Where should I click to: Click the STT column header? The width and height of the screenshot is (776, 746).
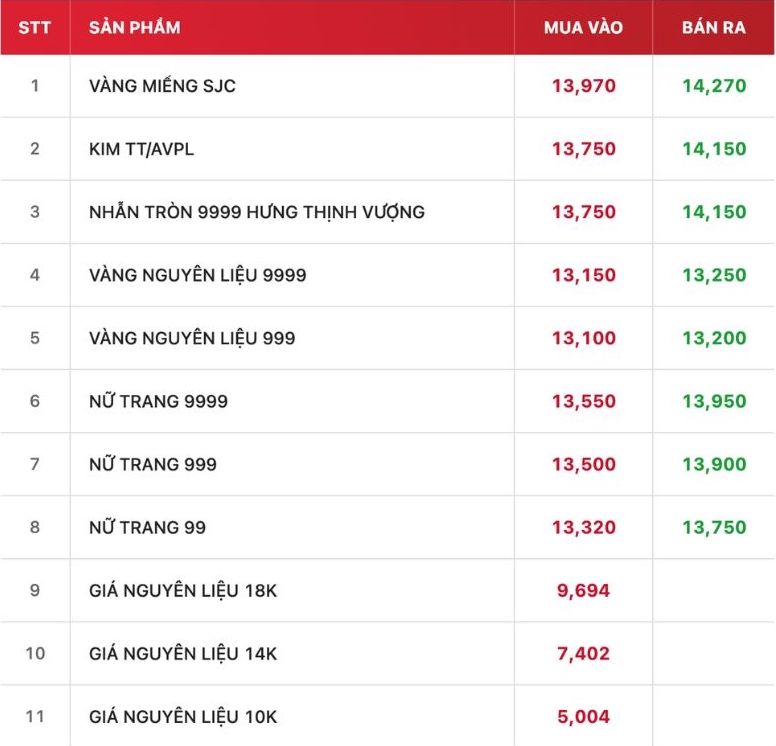35,27
